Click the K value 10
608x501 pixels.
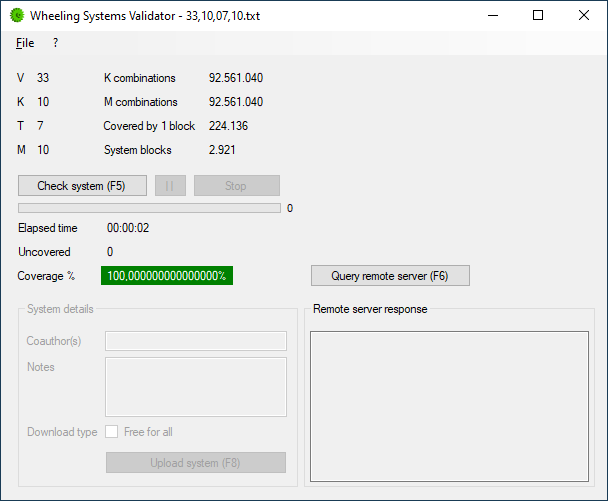point(43,102)
